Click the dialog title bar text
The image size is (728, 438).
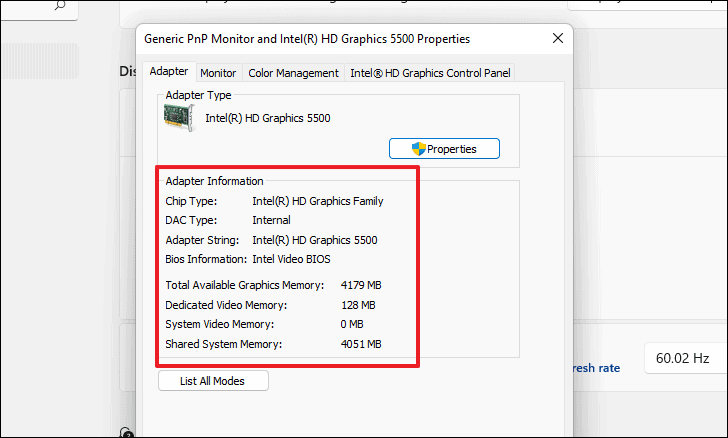307,39
